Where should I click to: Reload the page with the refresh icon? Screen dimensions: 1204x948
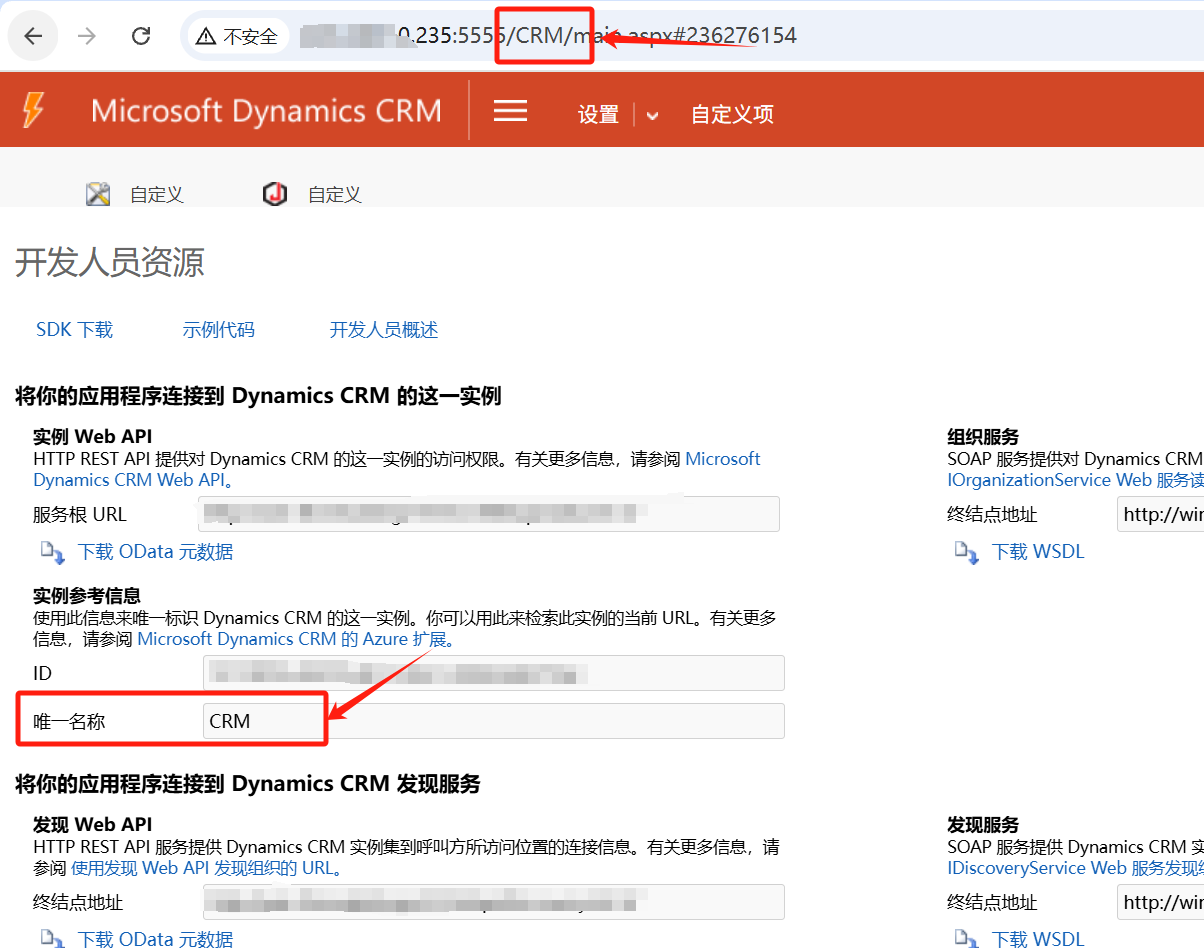tap(141, 37)
